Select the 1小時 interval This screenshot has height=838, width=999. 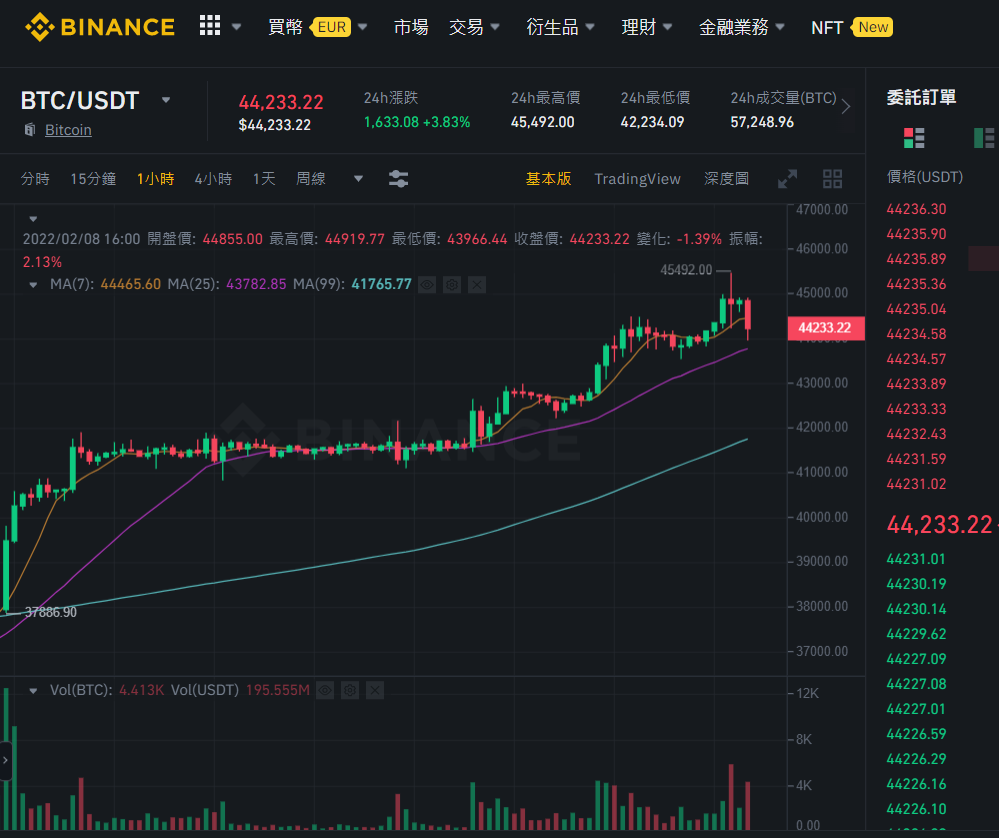click(x=155, y=179)
